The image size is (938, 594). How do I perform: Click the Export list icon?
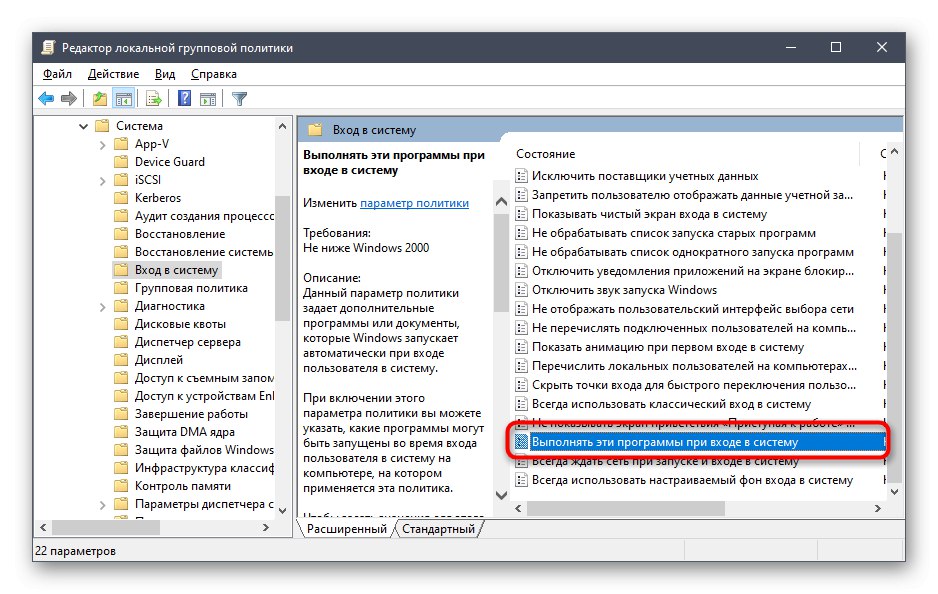point(152,98)
